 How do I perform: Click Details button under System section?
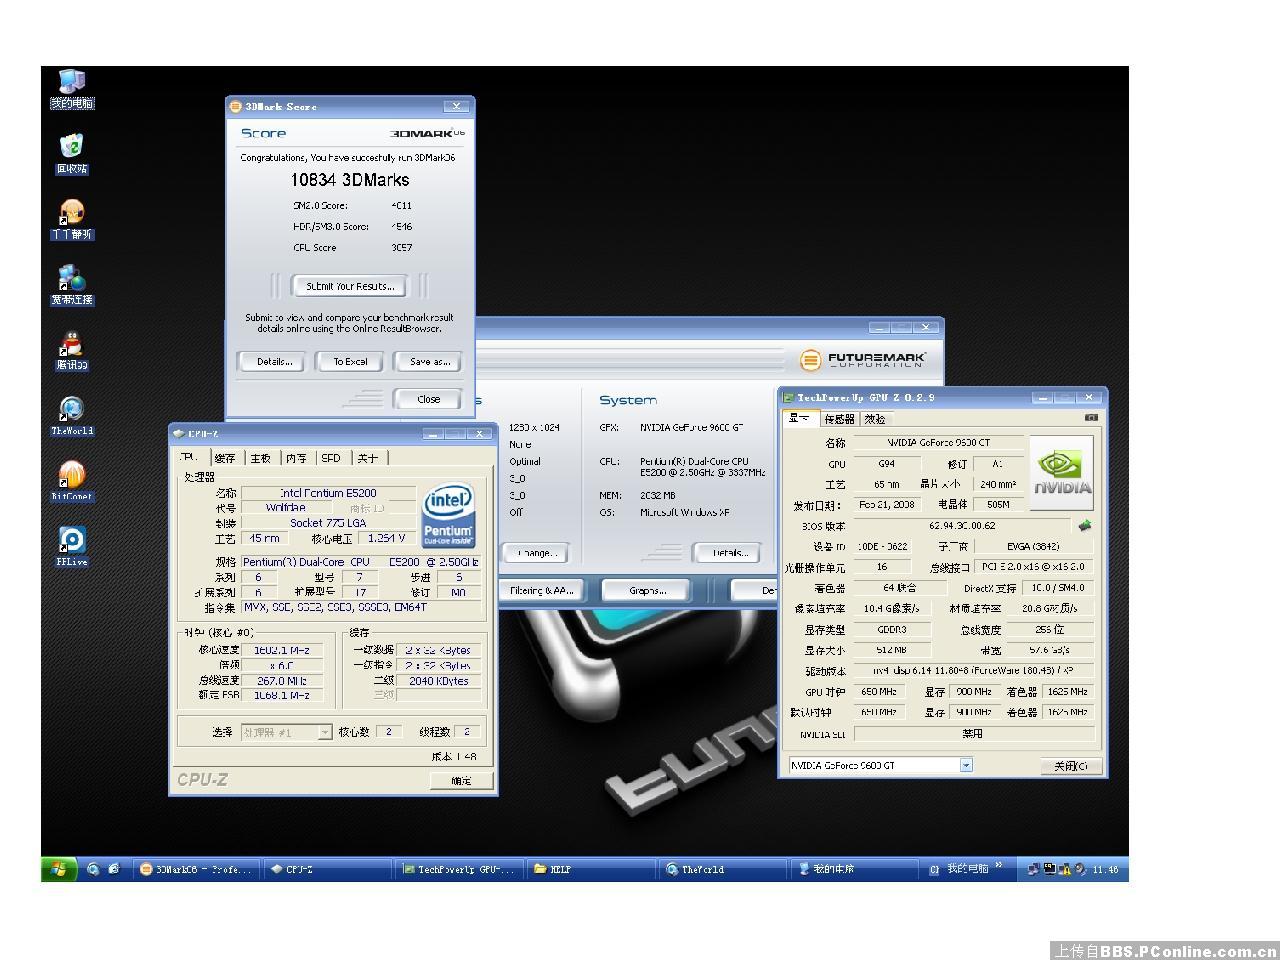click(728, 553)
